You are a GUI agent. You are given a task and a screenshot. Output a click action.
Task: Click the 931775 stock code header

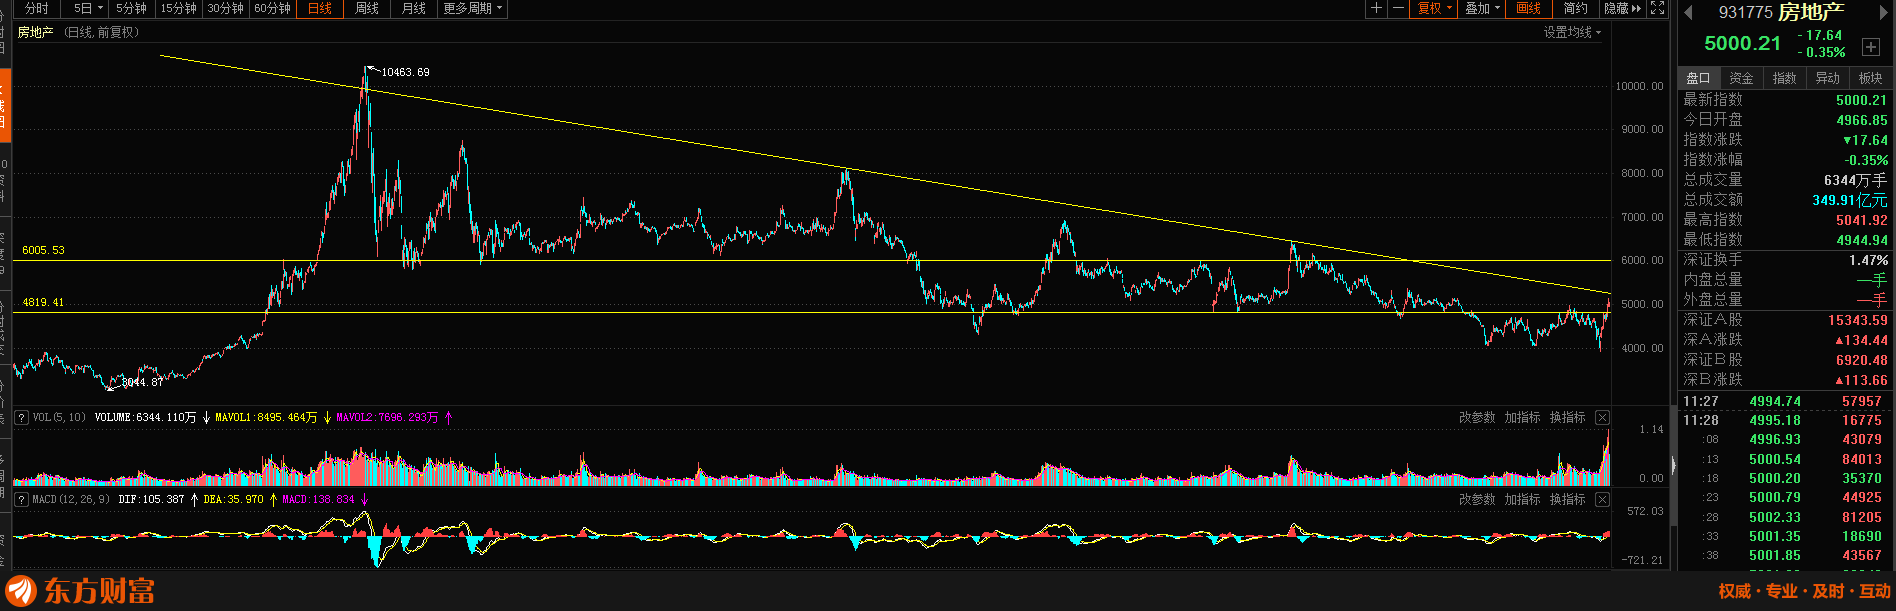click(x=1746, y=12)
